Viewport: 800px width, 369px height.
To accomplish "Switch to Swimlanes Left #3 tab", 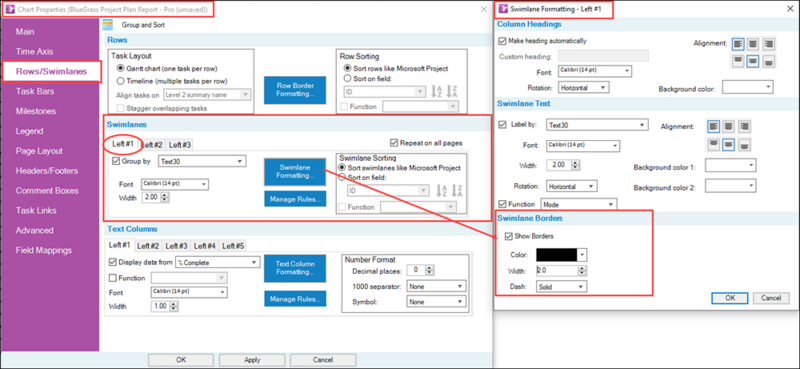I will click(x=180, y=145).
